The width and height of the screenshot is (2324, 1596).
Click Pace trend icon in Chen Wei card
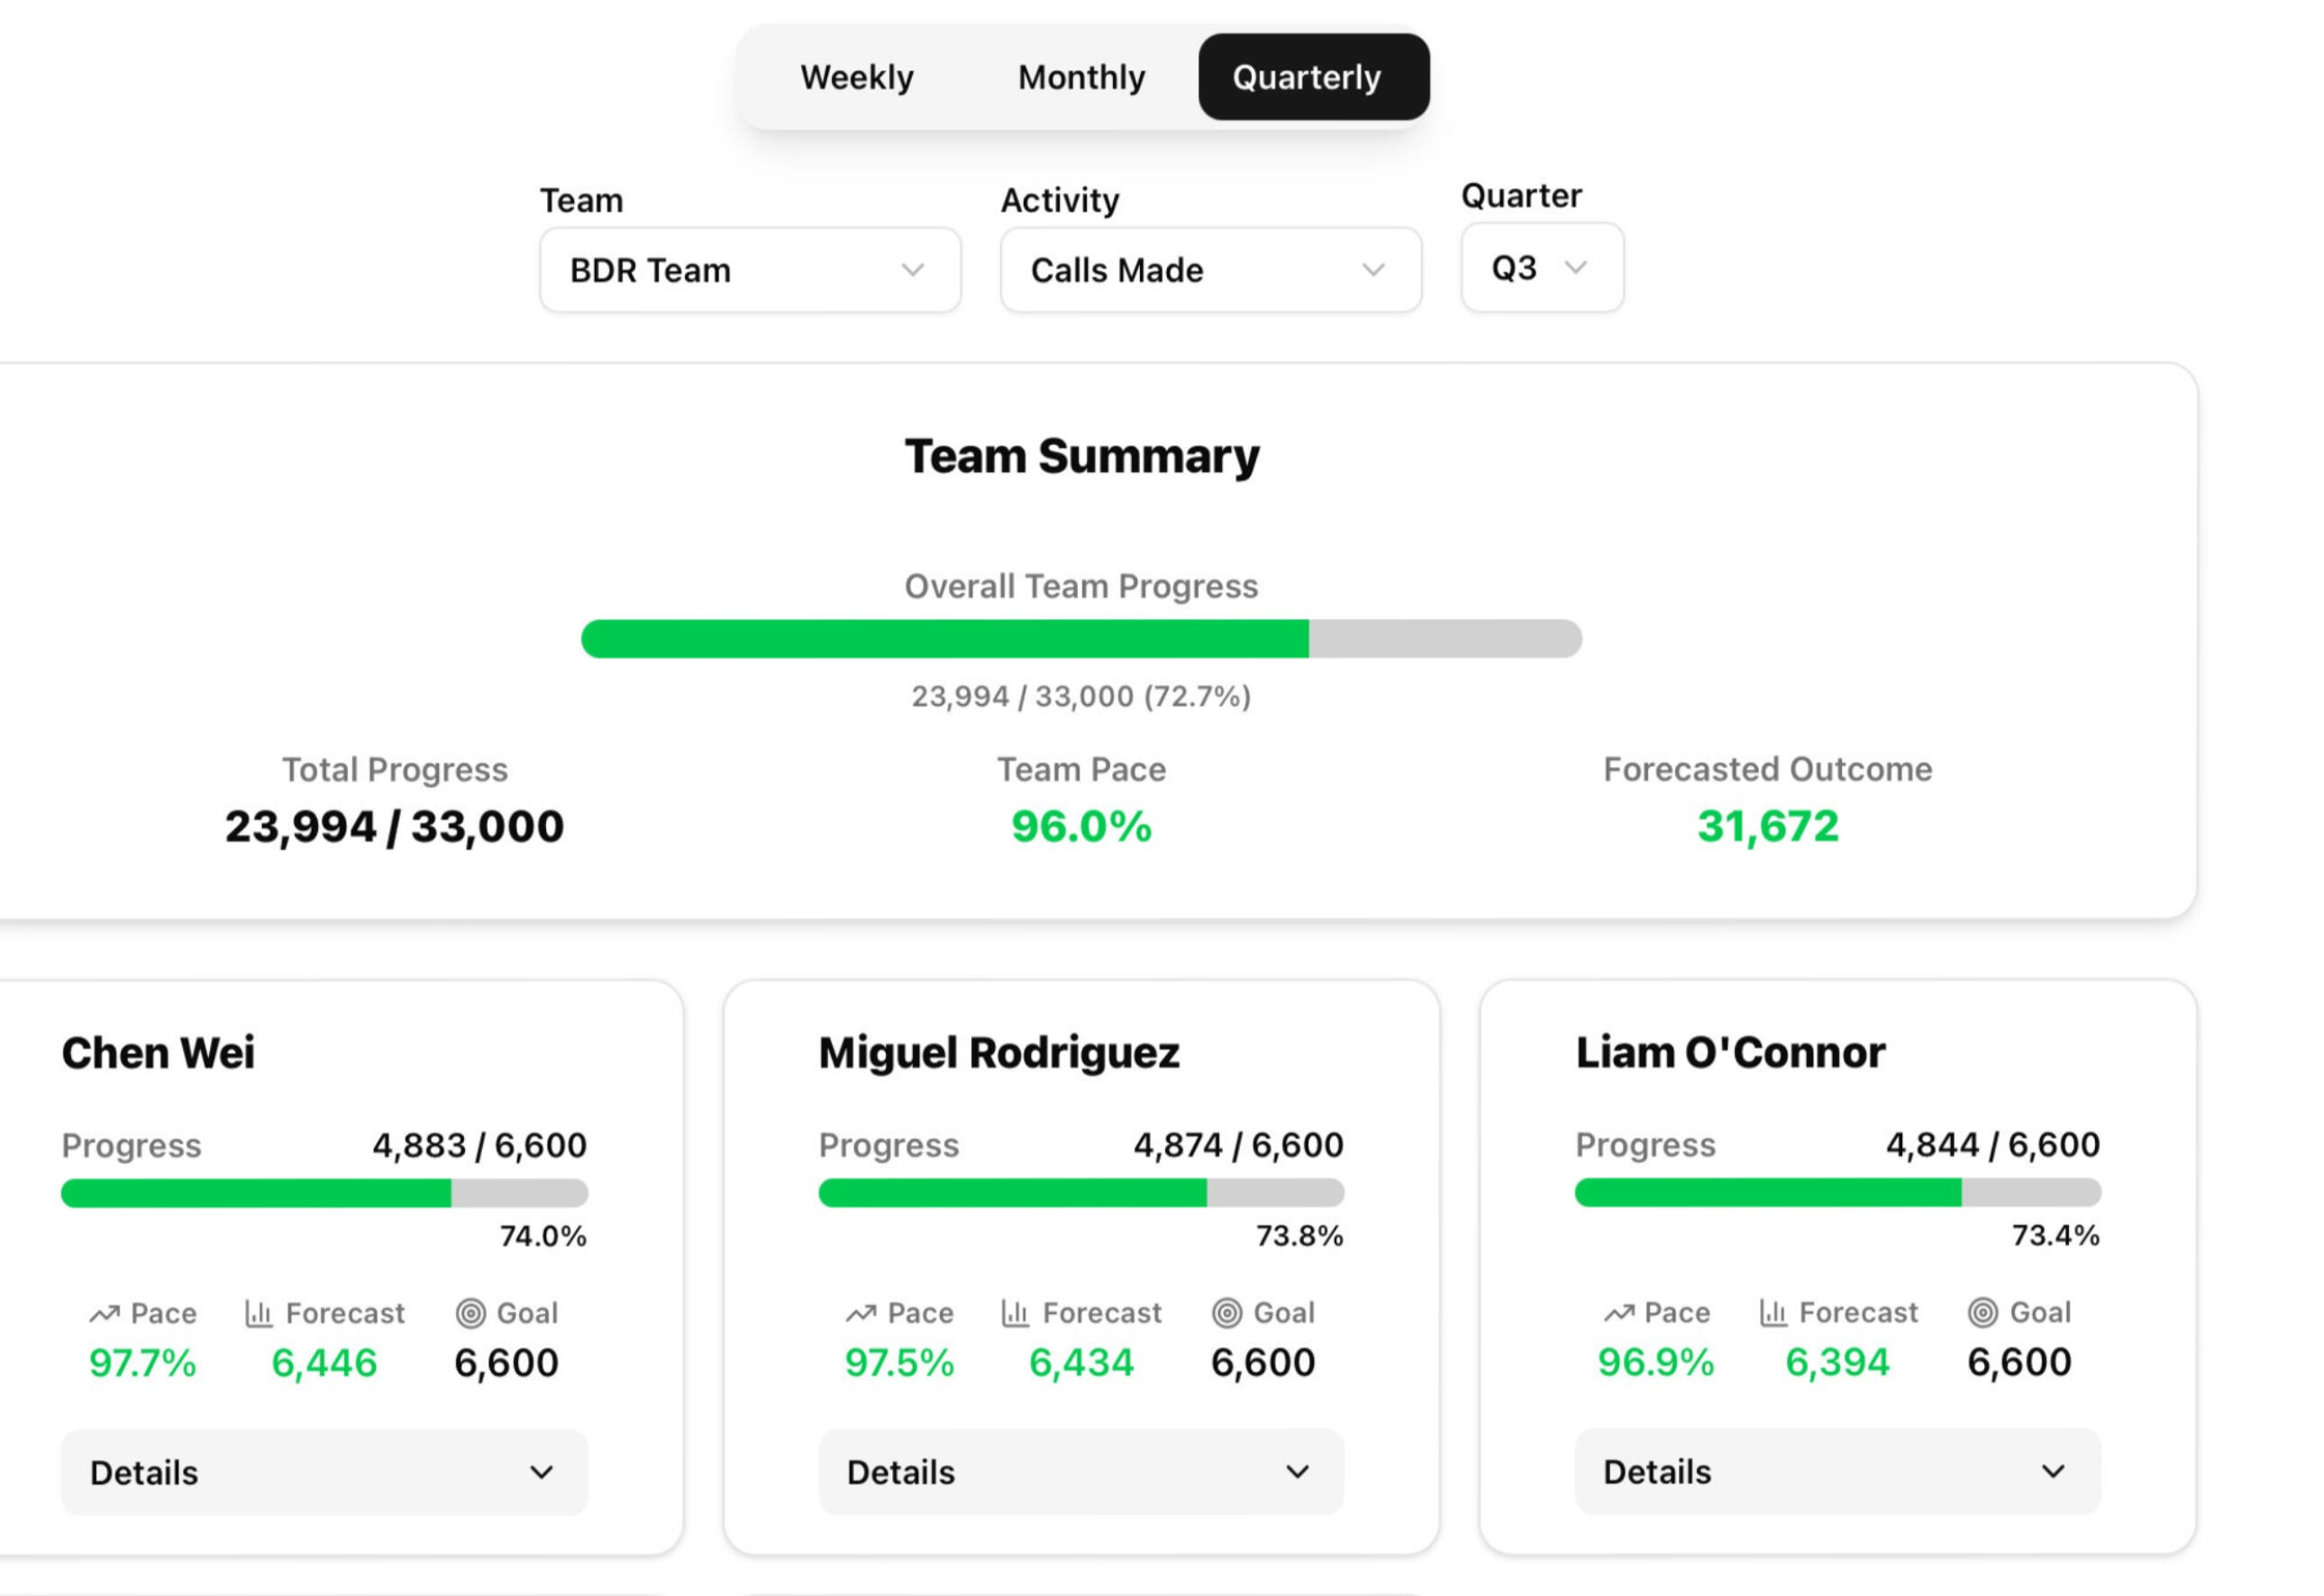[104, 1314]
